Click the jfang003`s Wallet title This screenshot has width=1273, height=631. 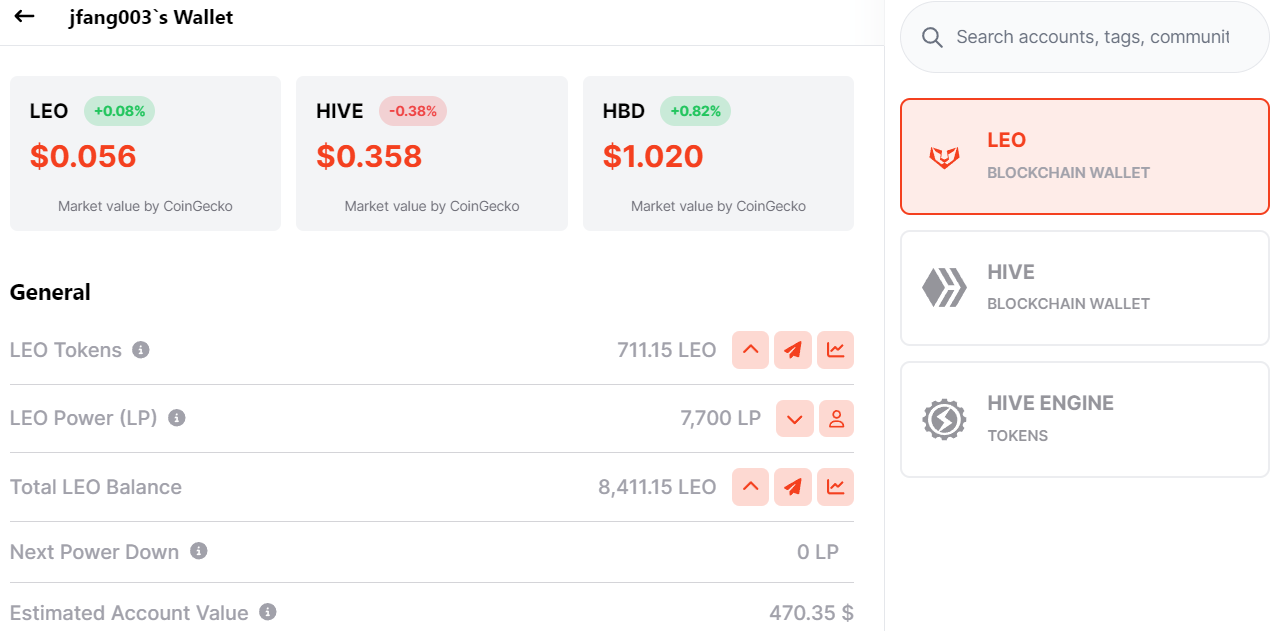coord(151,17)
